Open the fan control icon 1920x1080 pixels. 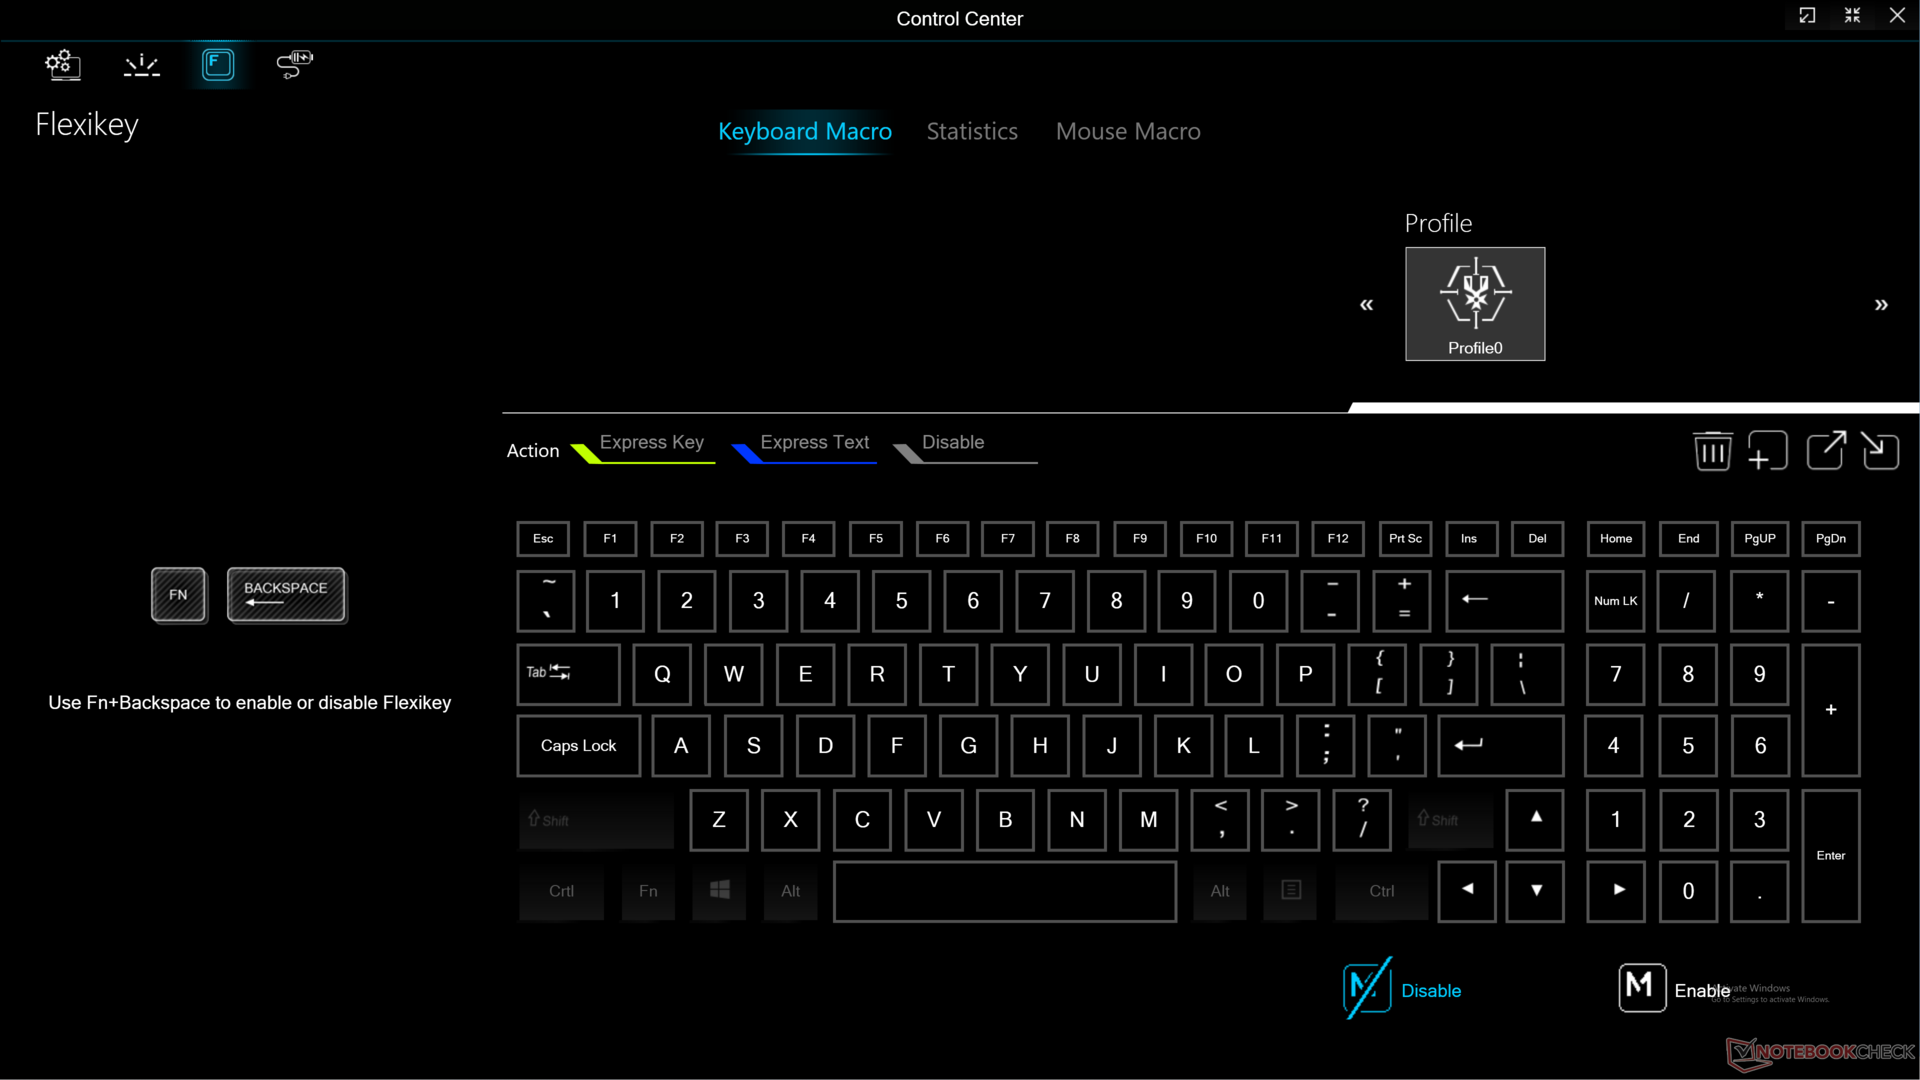(294, 65)
